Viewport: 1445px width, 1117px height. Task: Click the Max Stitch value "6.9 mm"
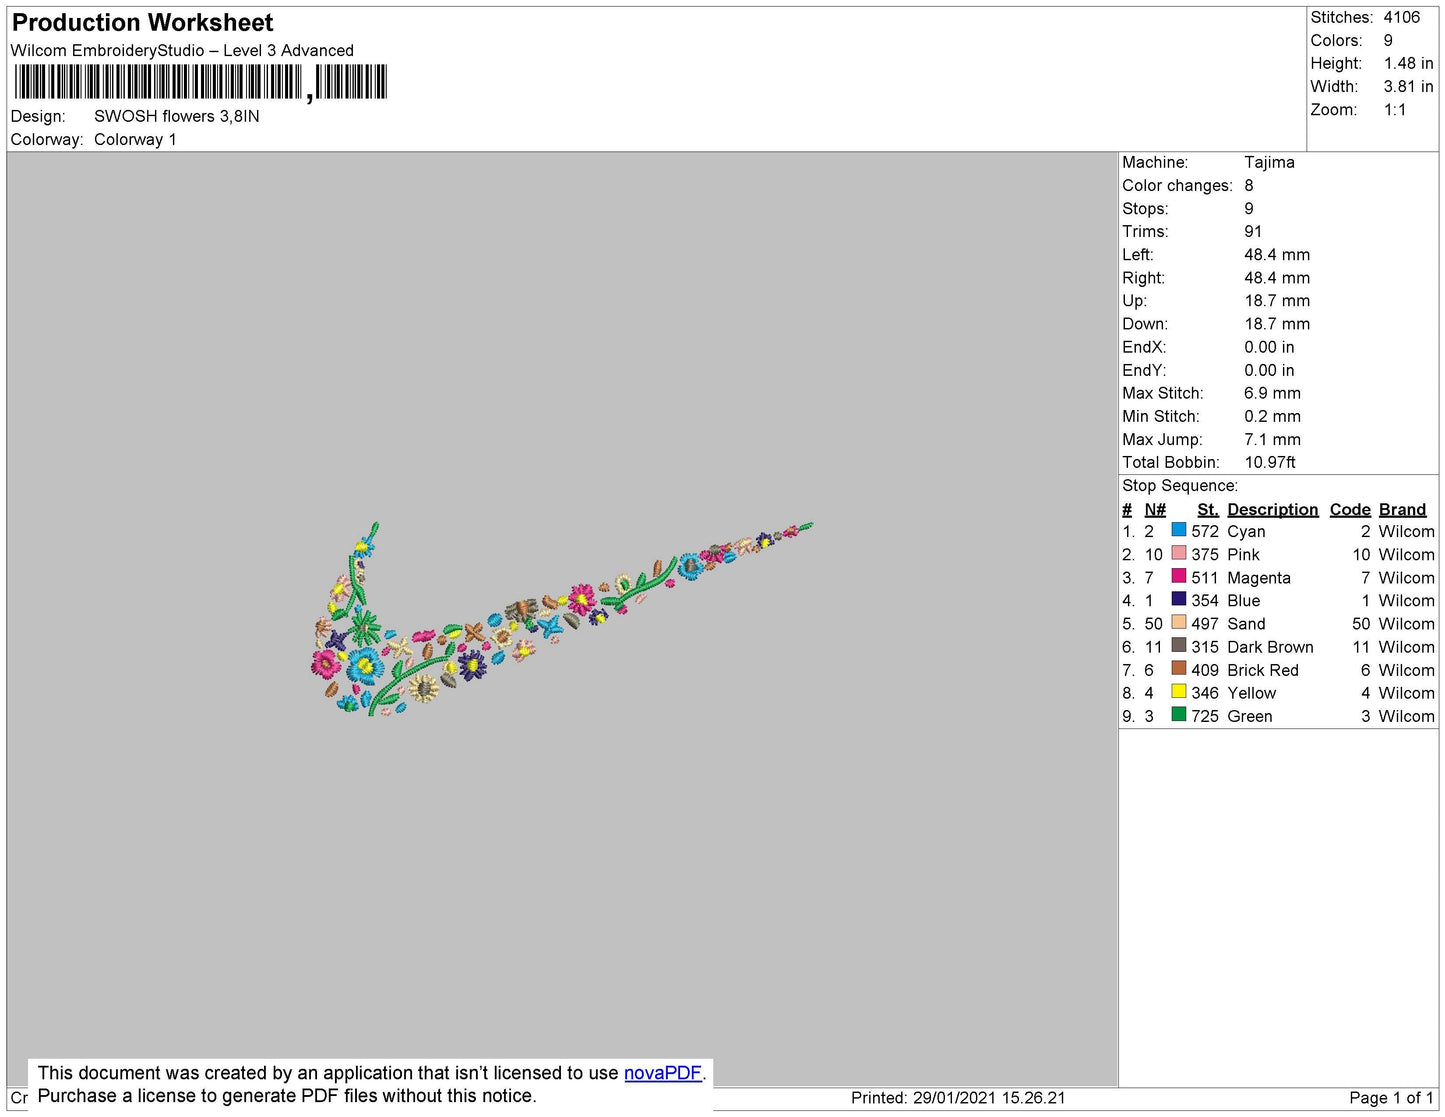[x=1273, y=393]
